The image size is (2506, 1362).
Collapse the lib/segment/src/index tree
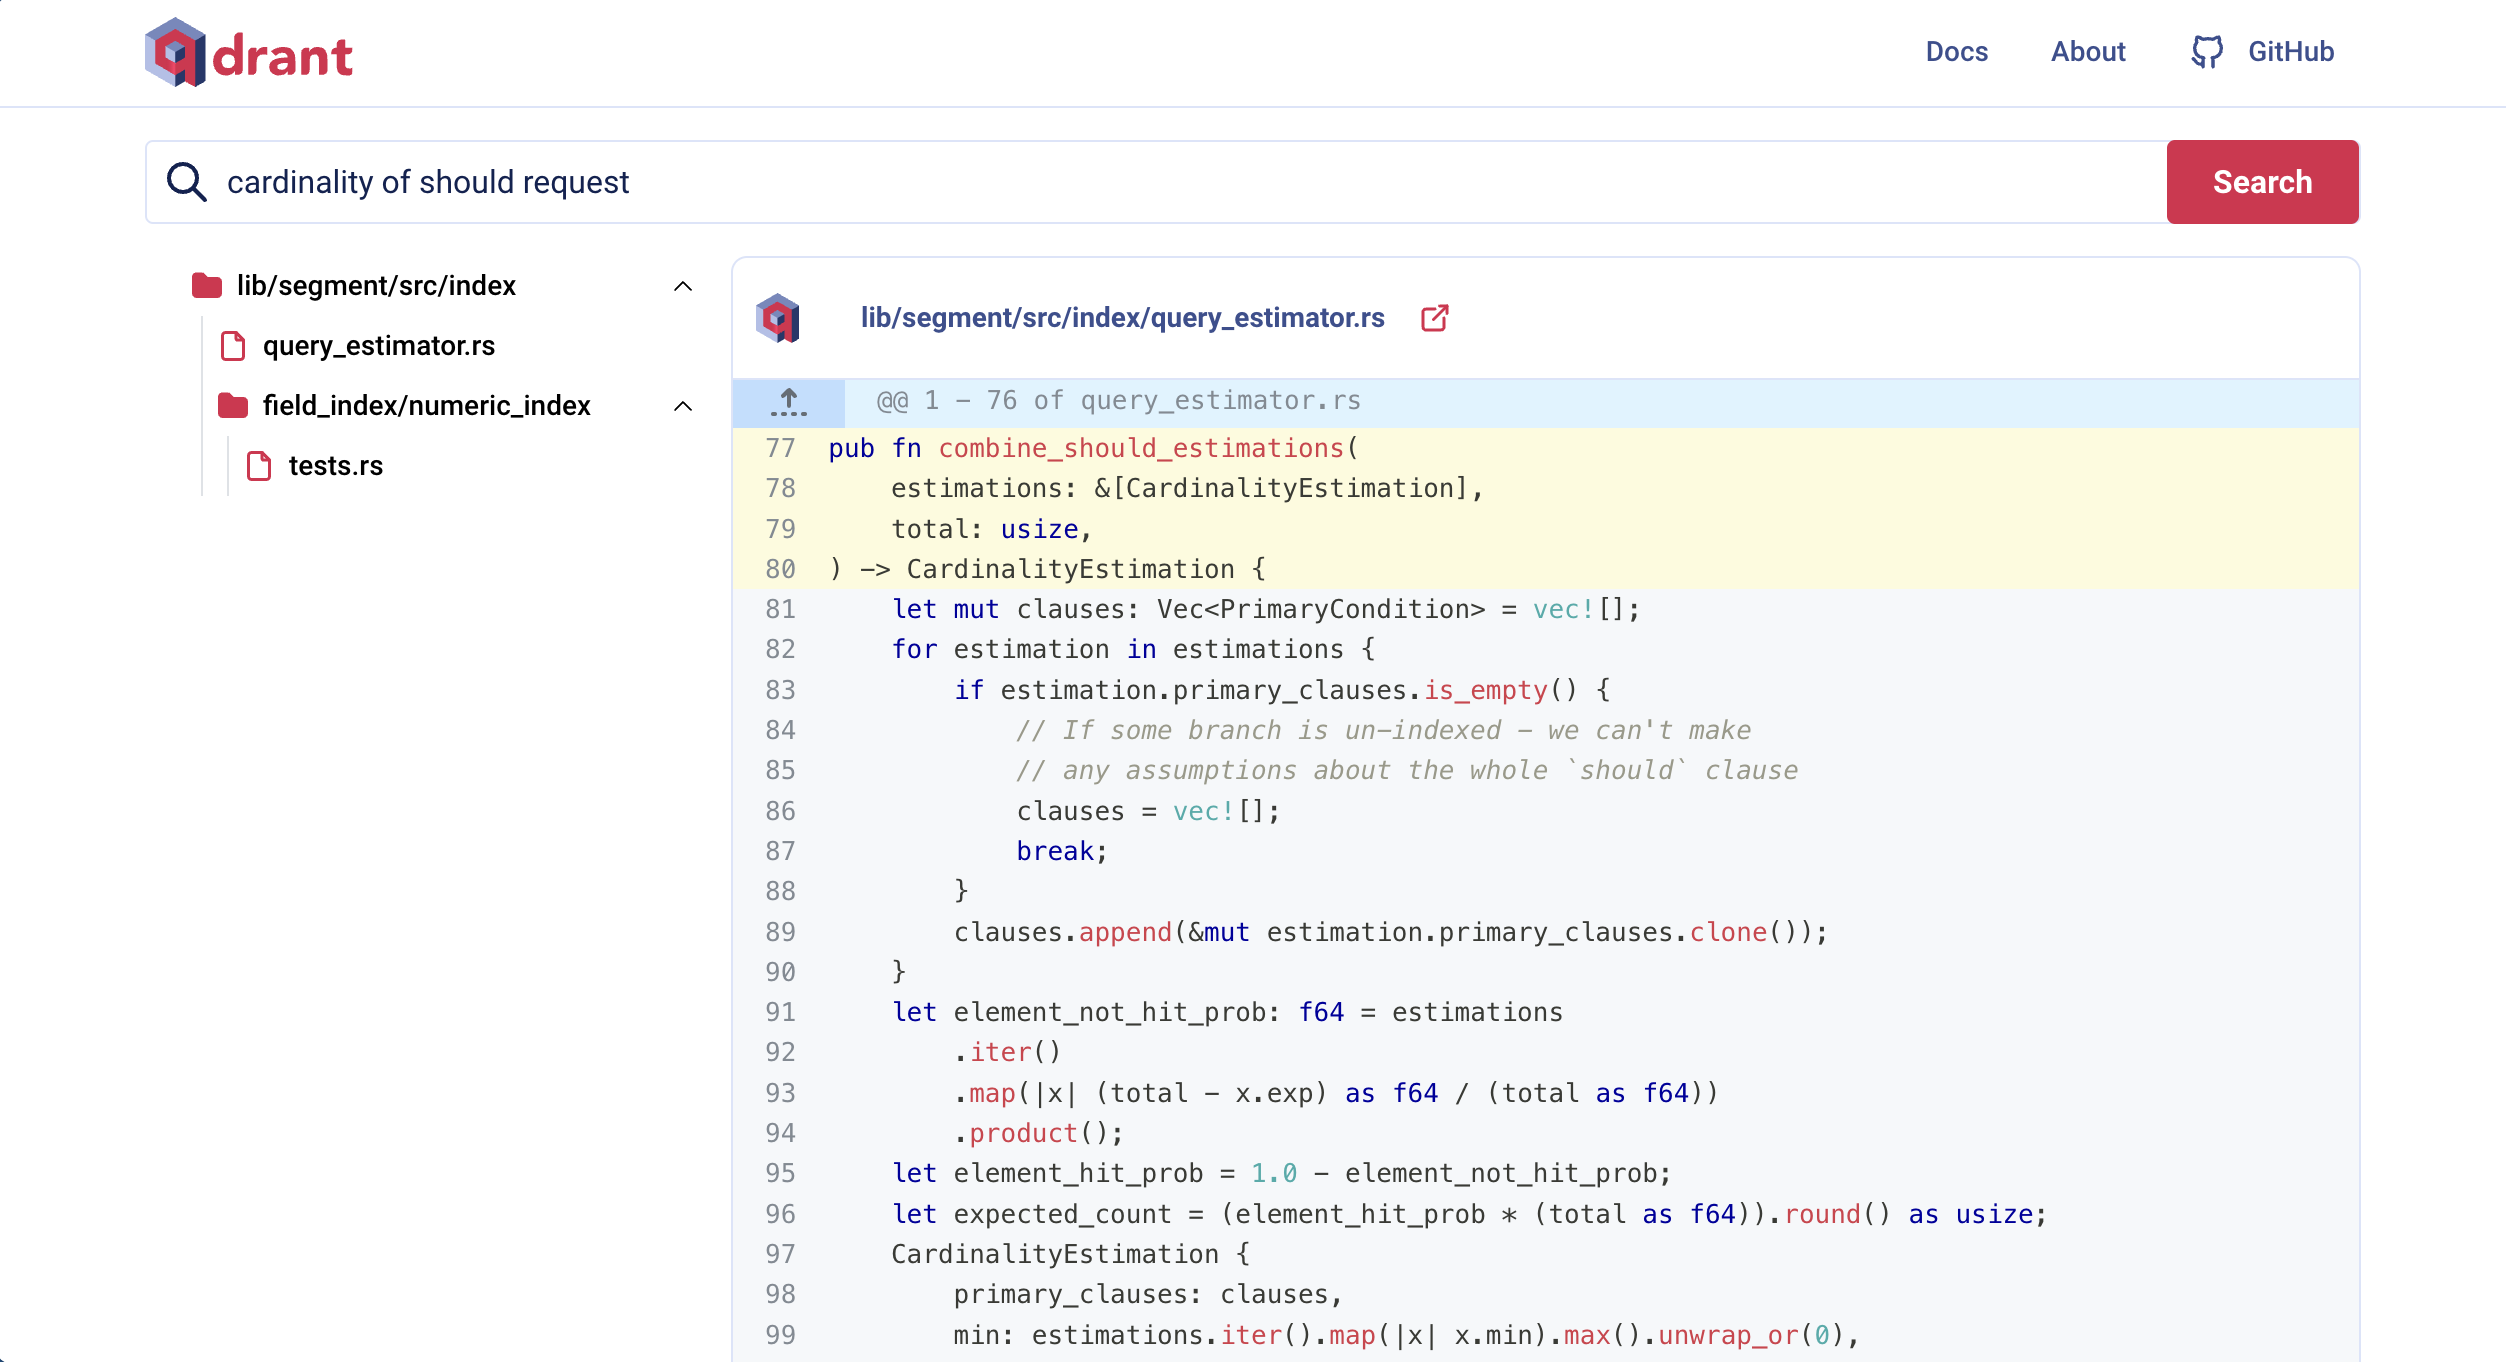click(683, 285)
